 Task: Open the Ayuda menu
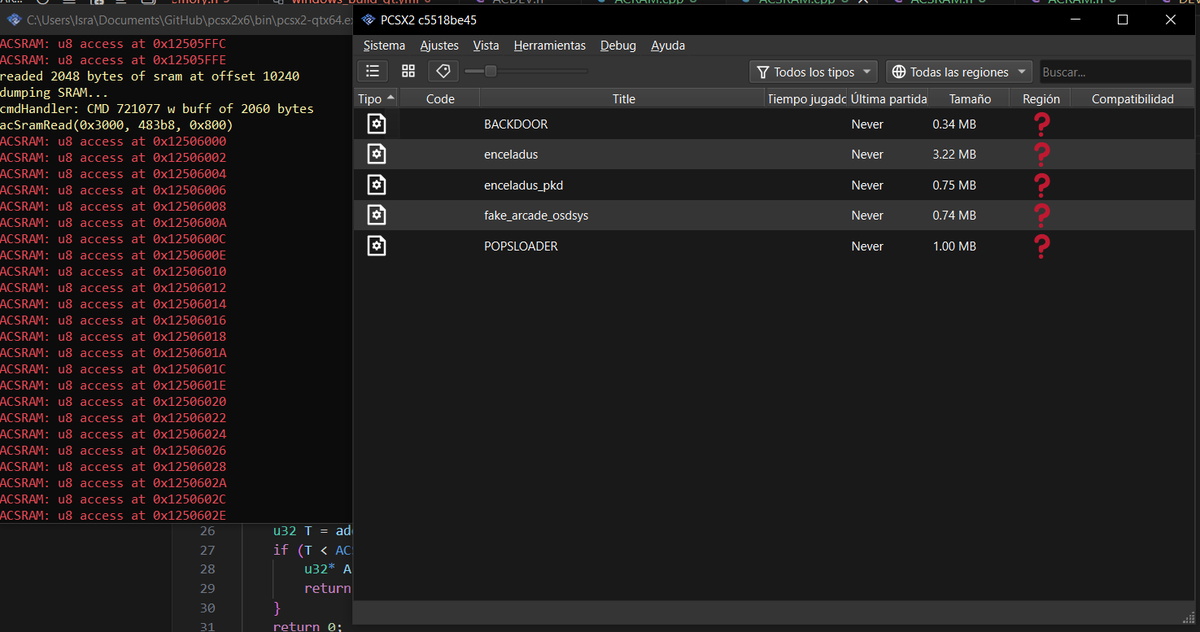point(668,46)
